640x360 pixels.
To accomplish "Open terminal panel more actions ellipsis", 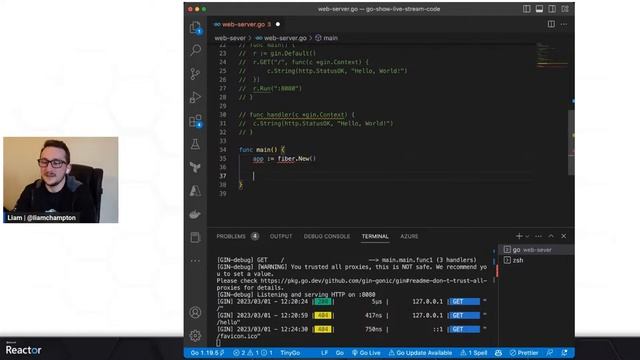I will tap(538, 236).
